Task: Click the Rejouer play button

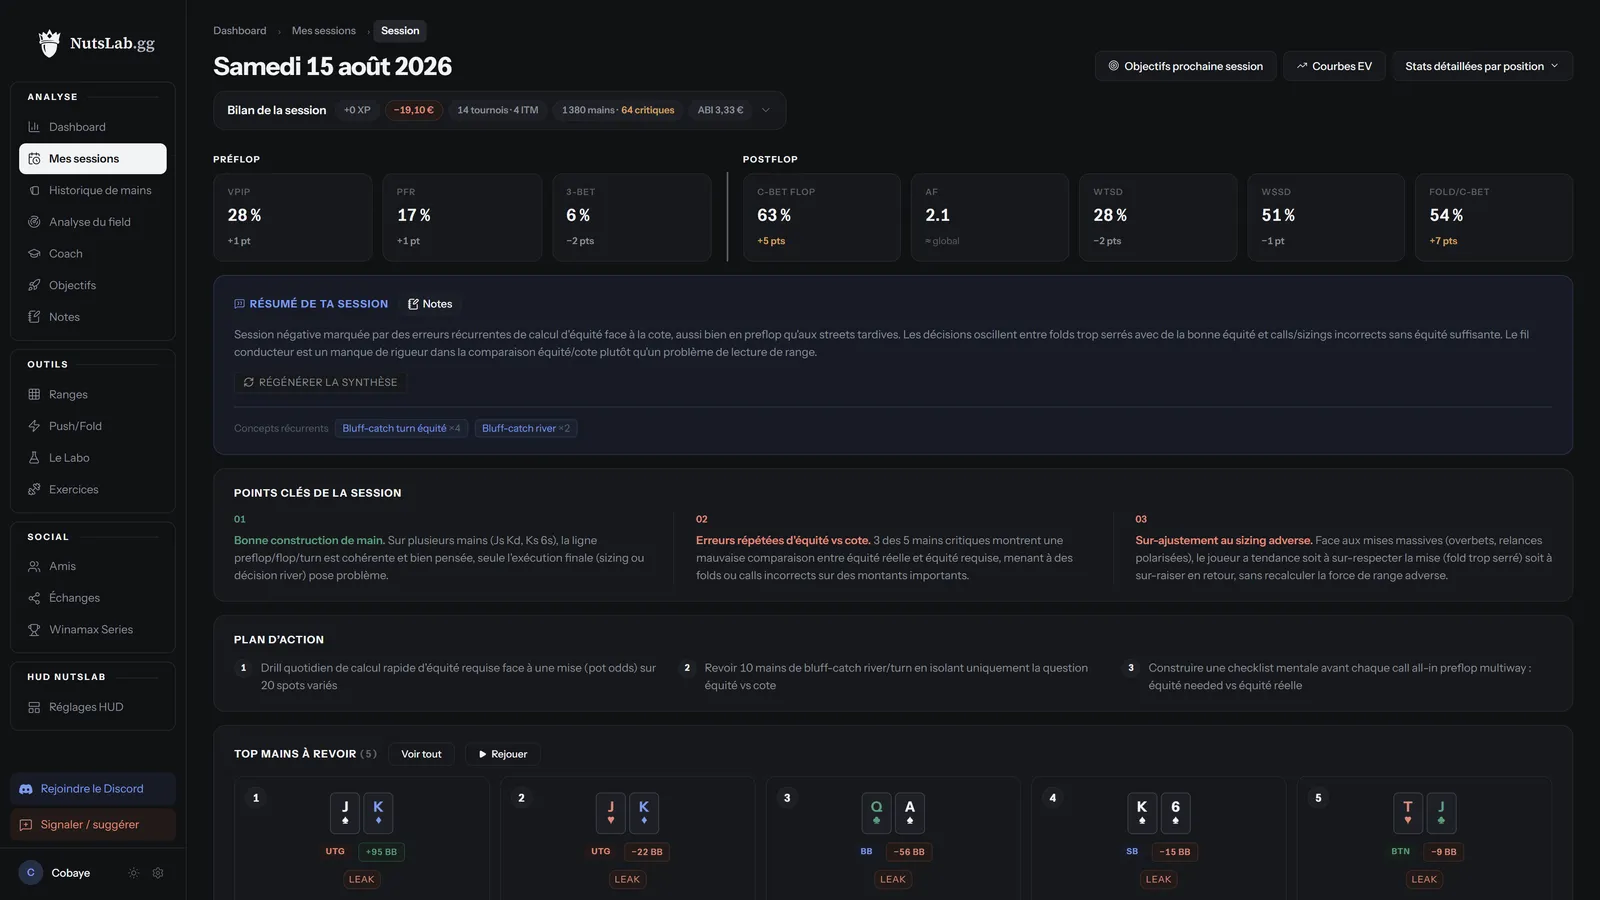Action: point(502,754)
